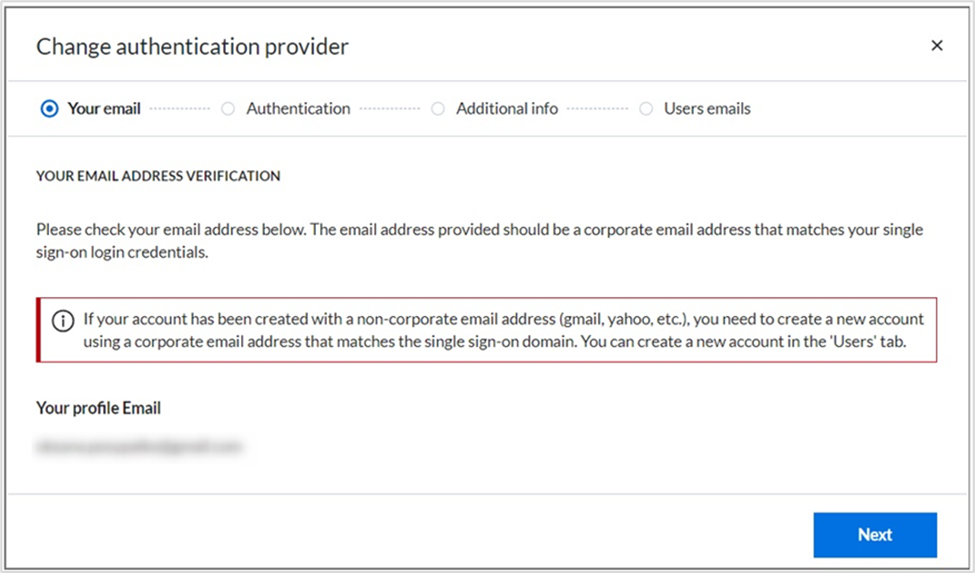The width and height of the screenshot is (975, 573).
Task: Jump to the Additional info step label
Action: click(507, 108)
